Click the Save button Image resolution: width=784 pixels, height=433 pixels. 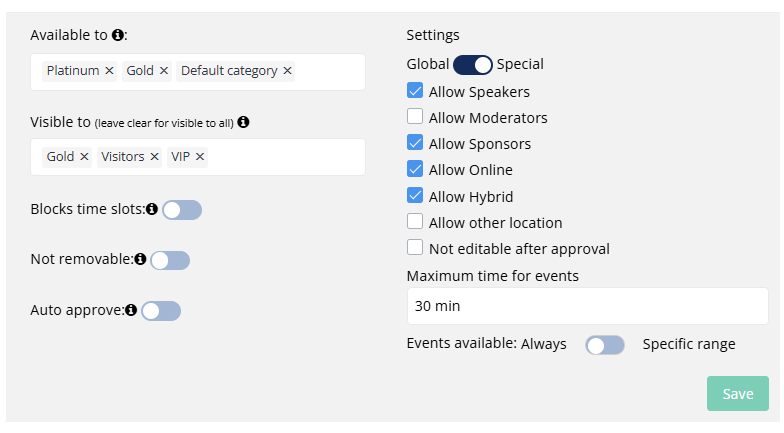[x=737, y=394]
